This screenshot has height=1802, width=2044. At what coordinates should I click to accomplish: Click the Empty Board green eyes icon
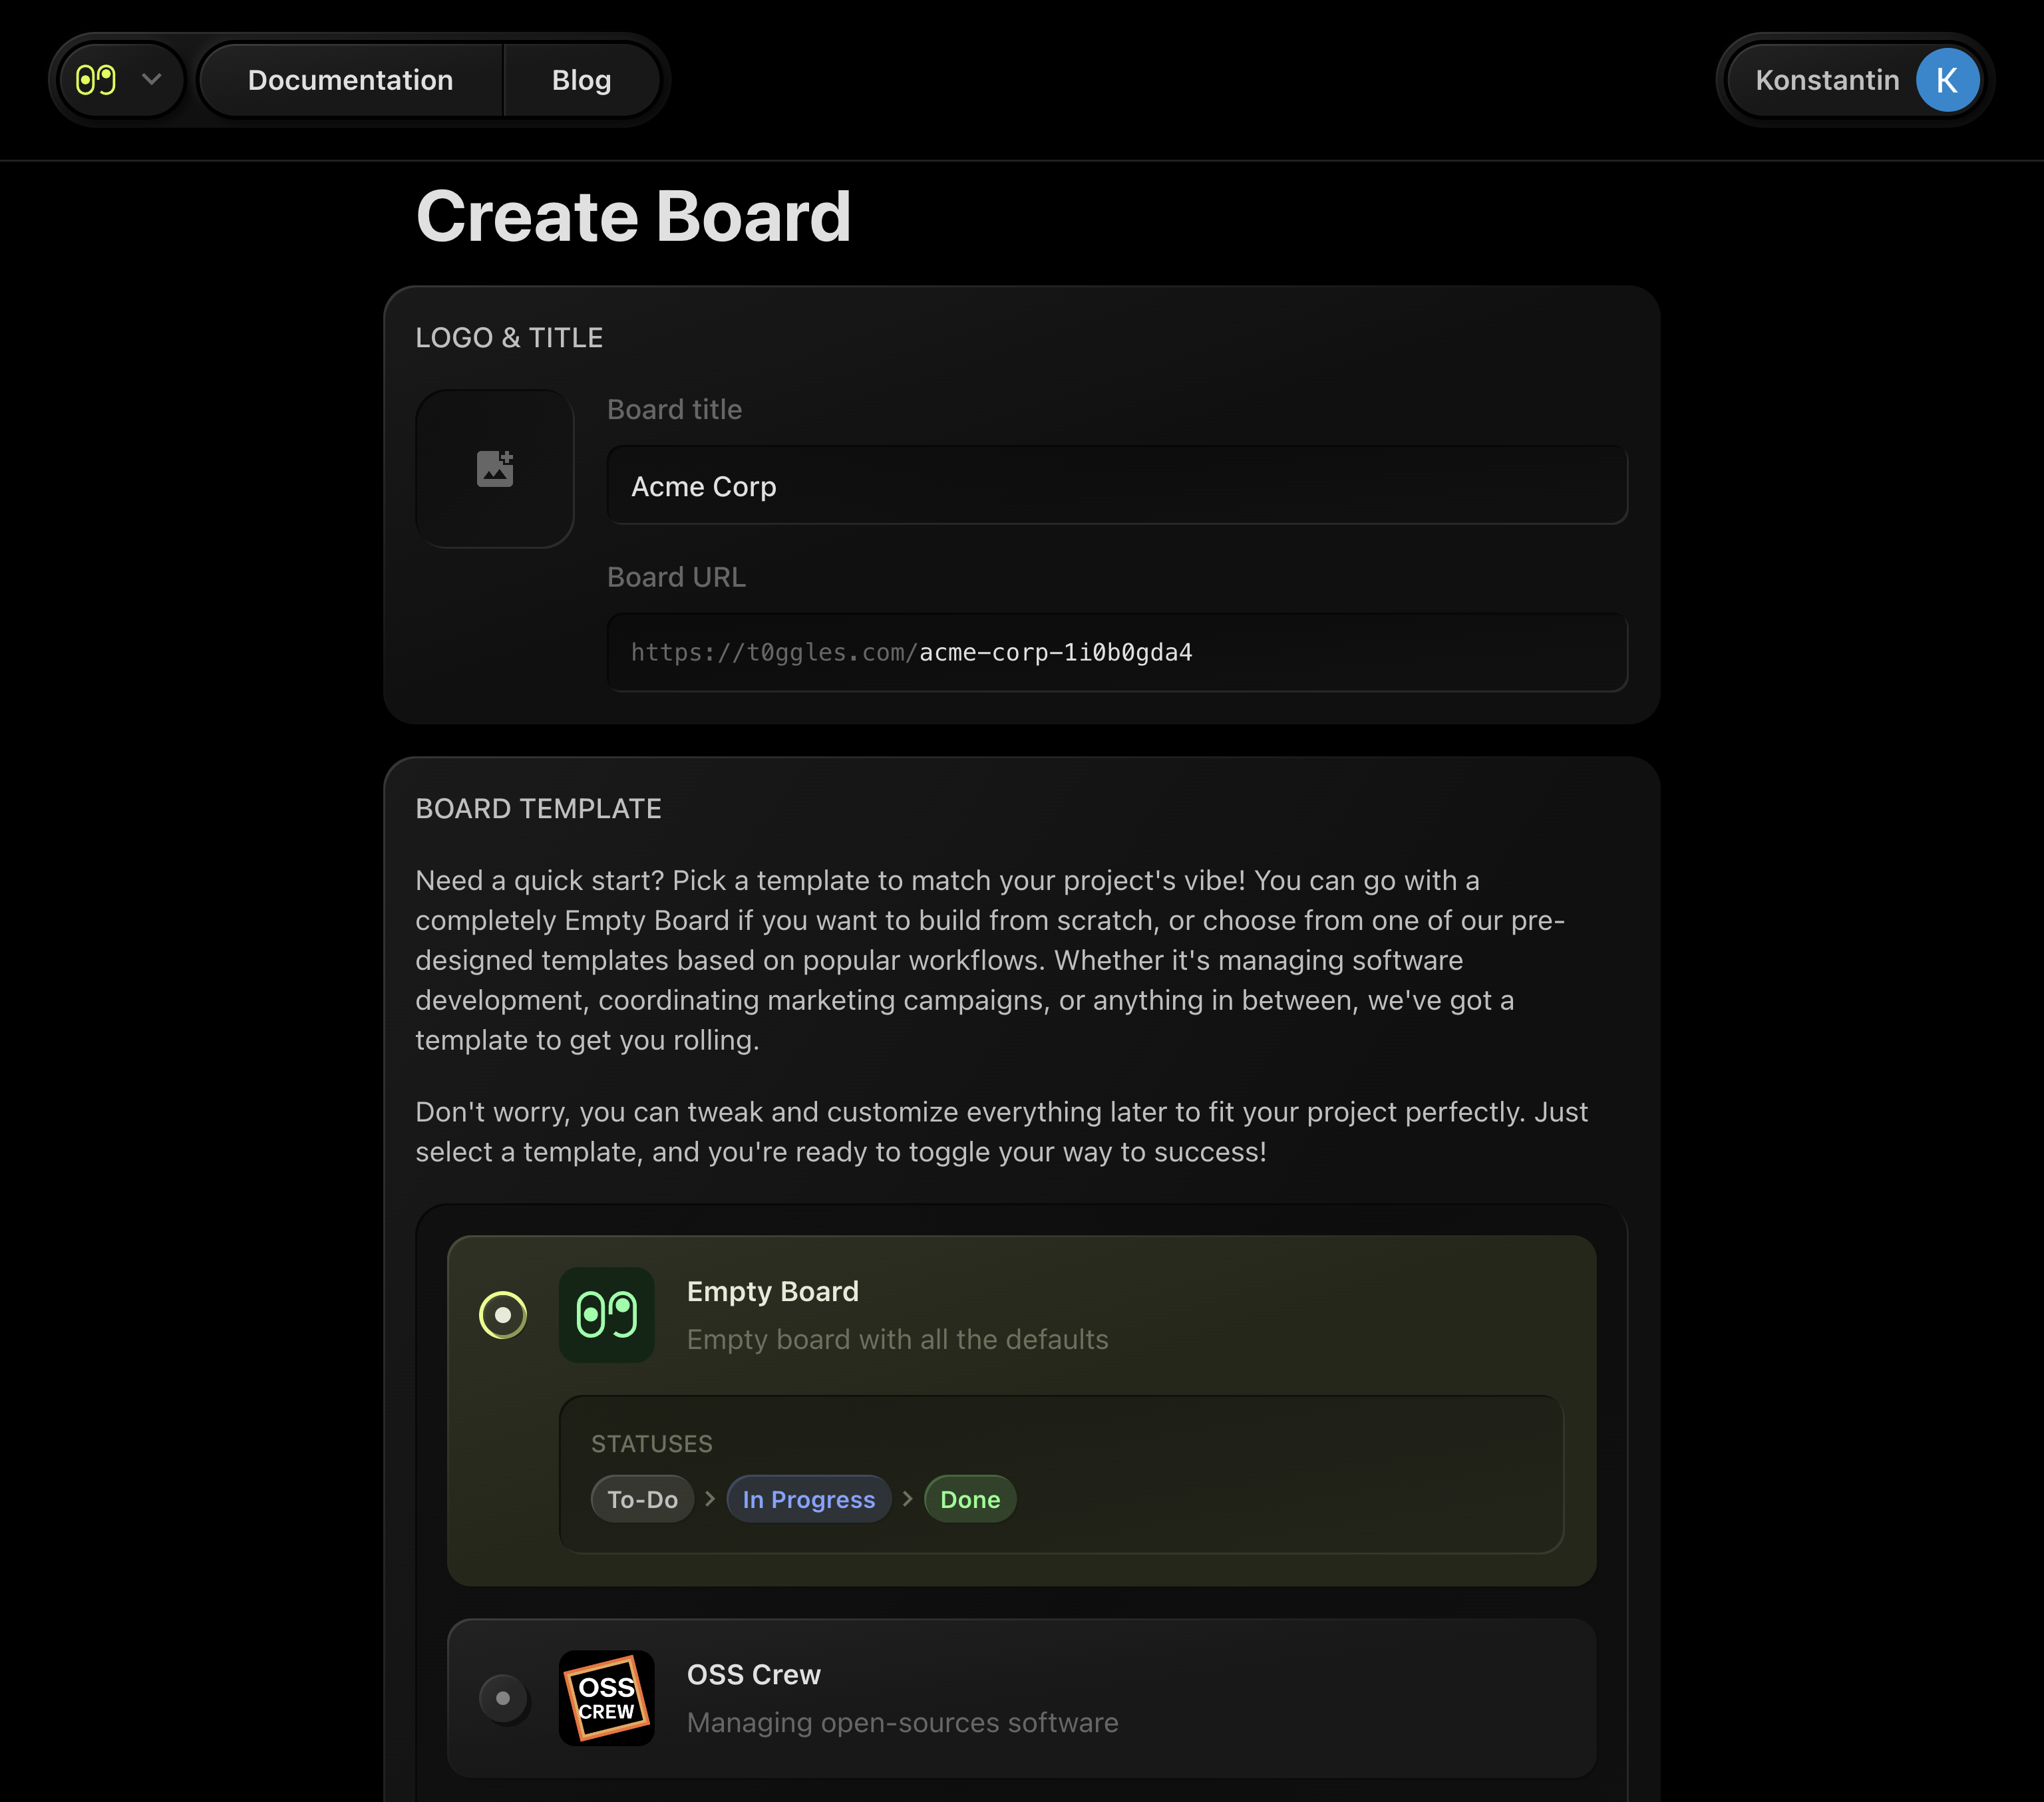click(x=606, y=1315)
